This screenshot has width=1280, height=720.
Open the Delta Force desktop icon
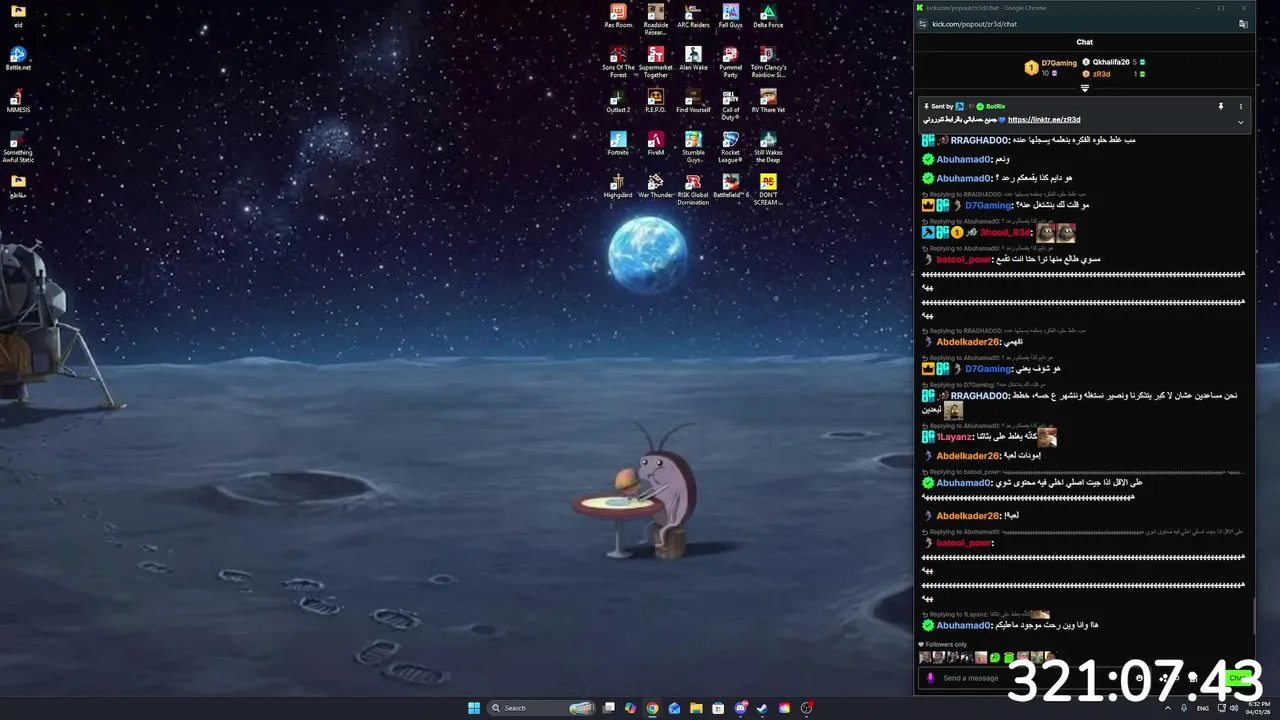[768, 16]
